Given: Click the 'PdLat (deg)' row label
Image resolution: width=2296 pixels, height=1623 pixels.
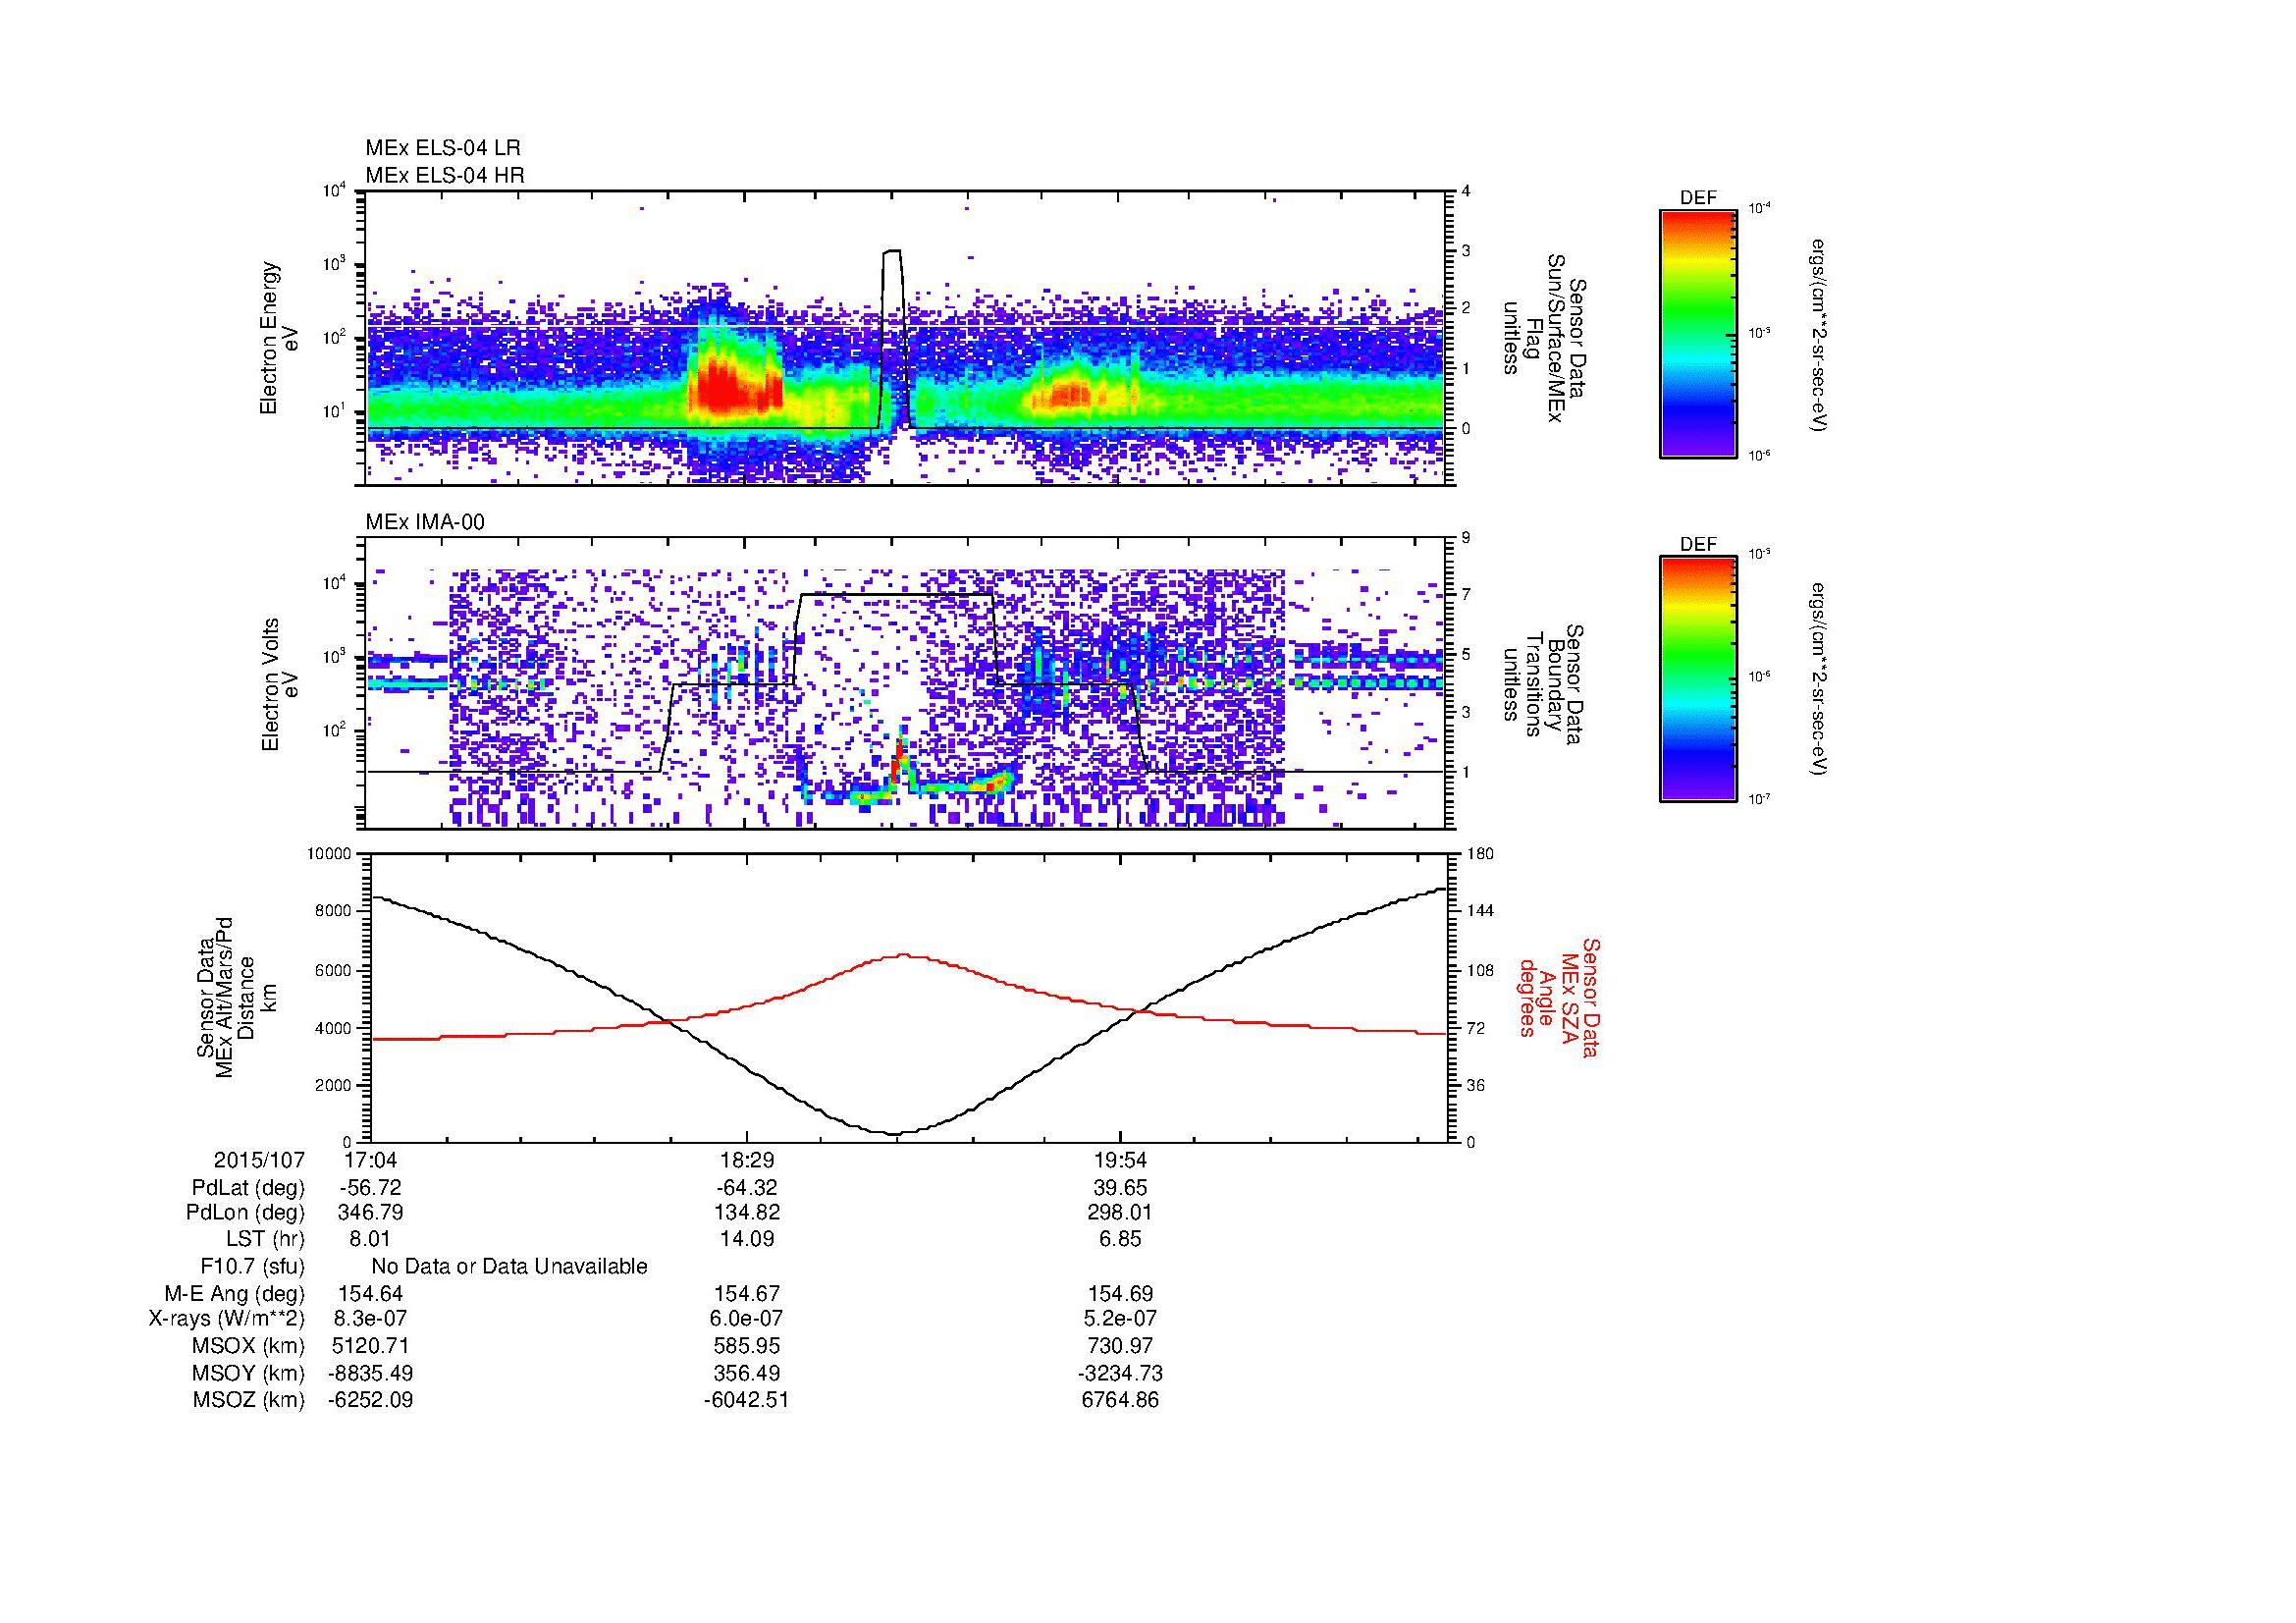Looking at the screenshot, I should (x=248, y=1188).
